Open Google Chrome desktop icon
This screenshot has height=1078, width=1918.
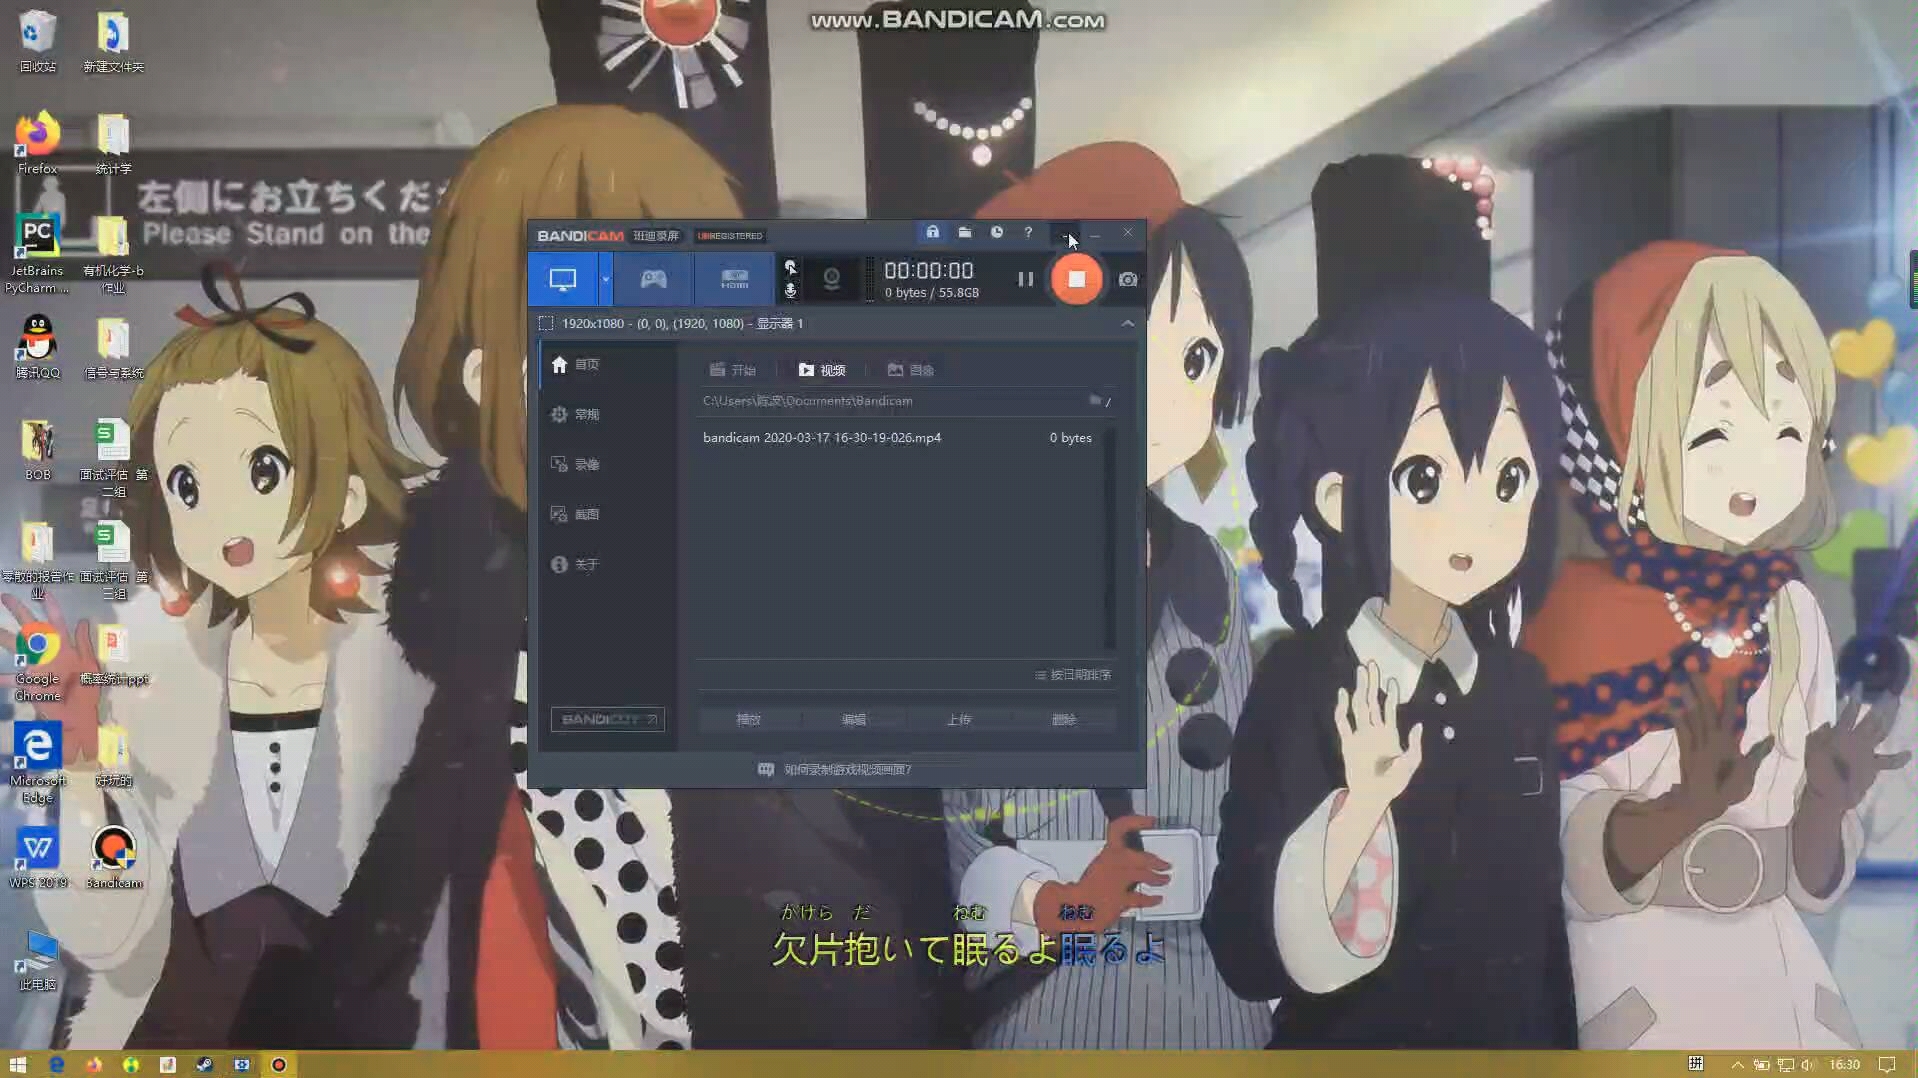click(37, 661)
